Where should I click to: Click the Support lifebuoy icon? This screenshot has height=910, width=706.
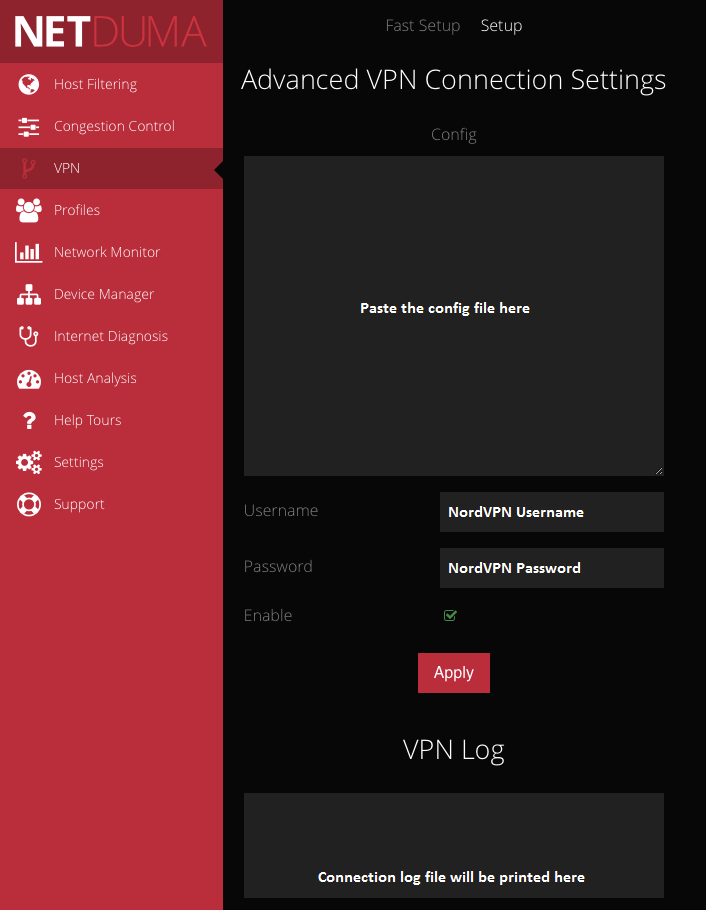(x=29, y=504)
